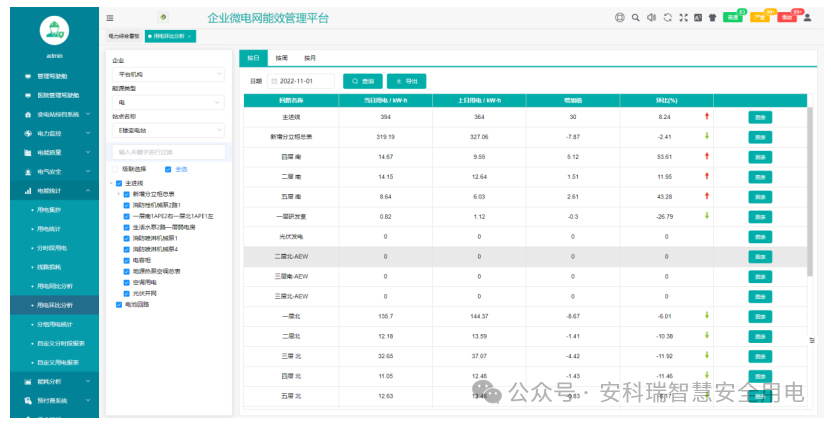This screenshot has width=831, height=425.
Task: Uncheck the 电容柜 checkbox
Action: [x=126, y=260]
